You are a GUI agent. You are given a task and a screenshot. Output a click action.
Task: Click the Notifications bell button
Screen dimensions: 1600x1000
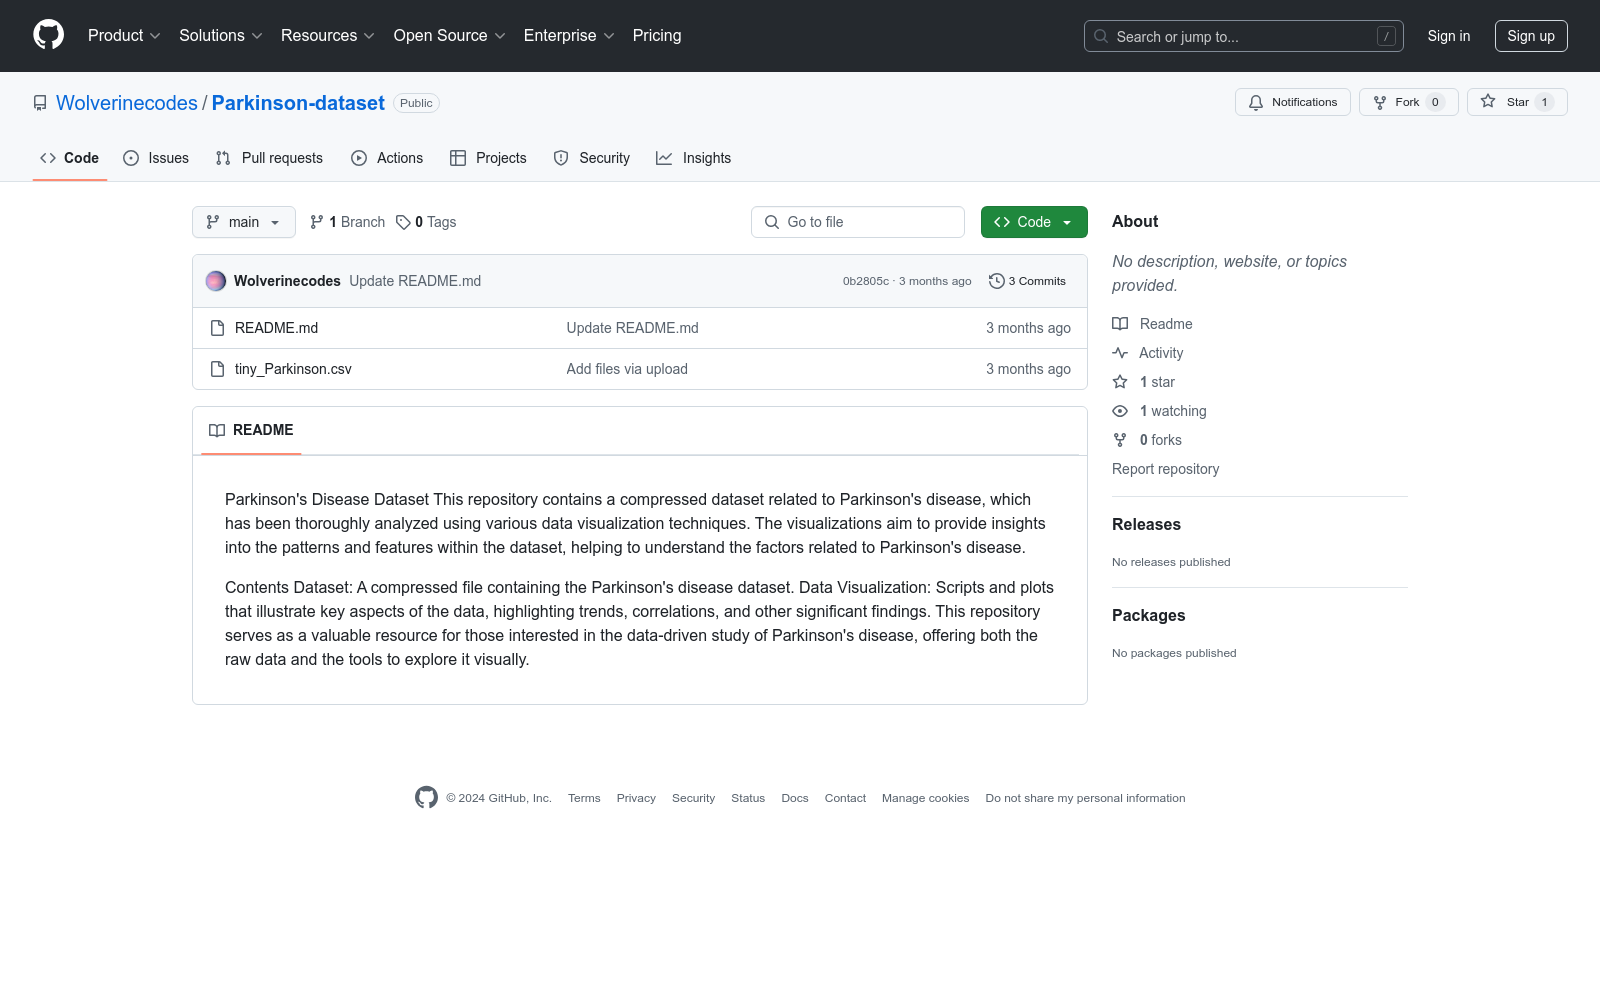[1292, 102]
